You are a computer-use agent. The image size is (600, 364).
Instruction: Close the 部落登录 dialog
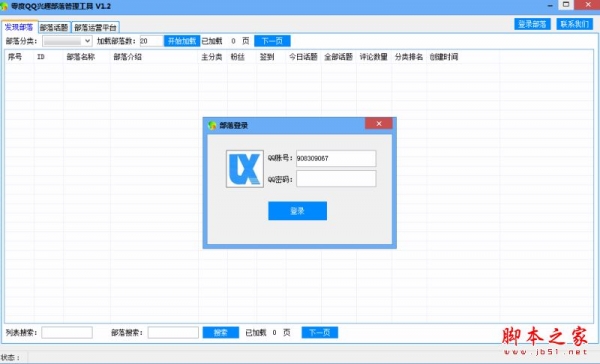(378, 123)
